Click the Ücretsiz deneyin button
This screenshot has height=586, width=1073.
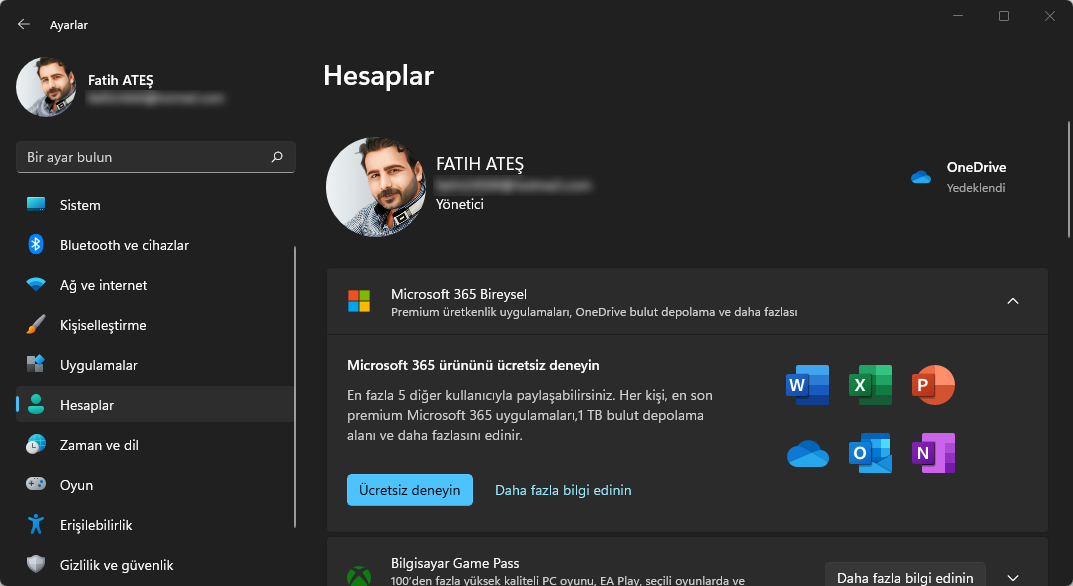coord(409,490)
